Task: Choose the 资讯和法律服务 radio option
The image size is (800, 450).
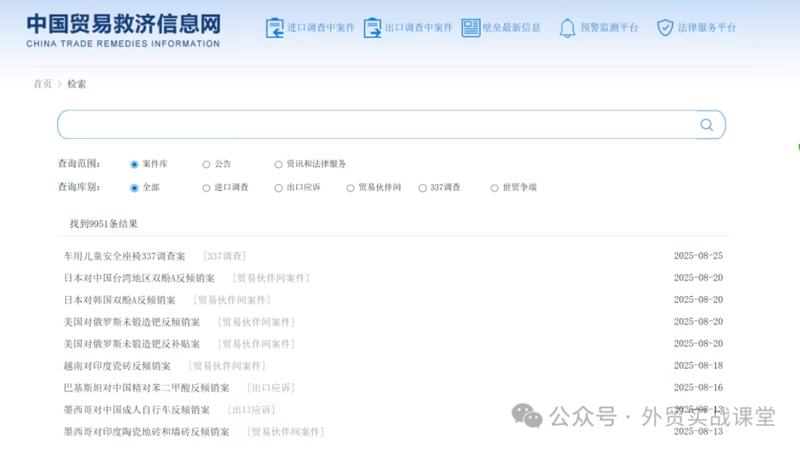Action: 279,164
